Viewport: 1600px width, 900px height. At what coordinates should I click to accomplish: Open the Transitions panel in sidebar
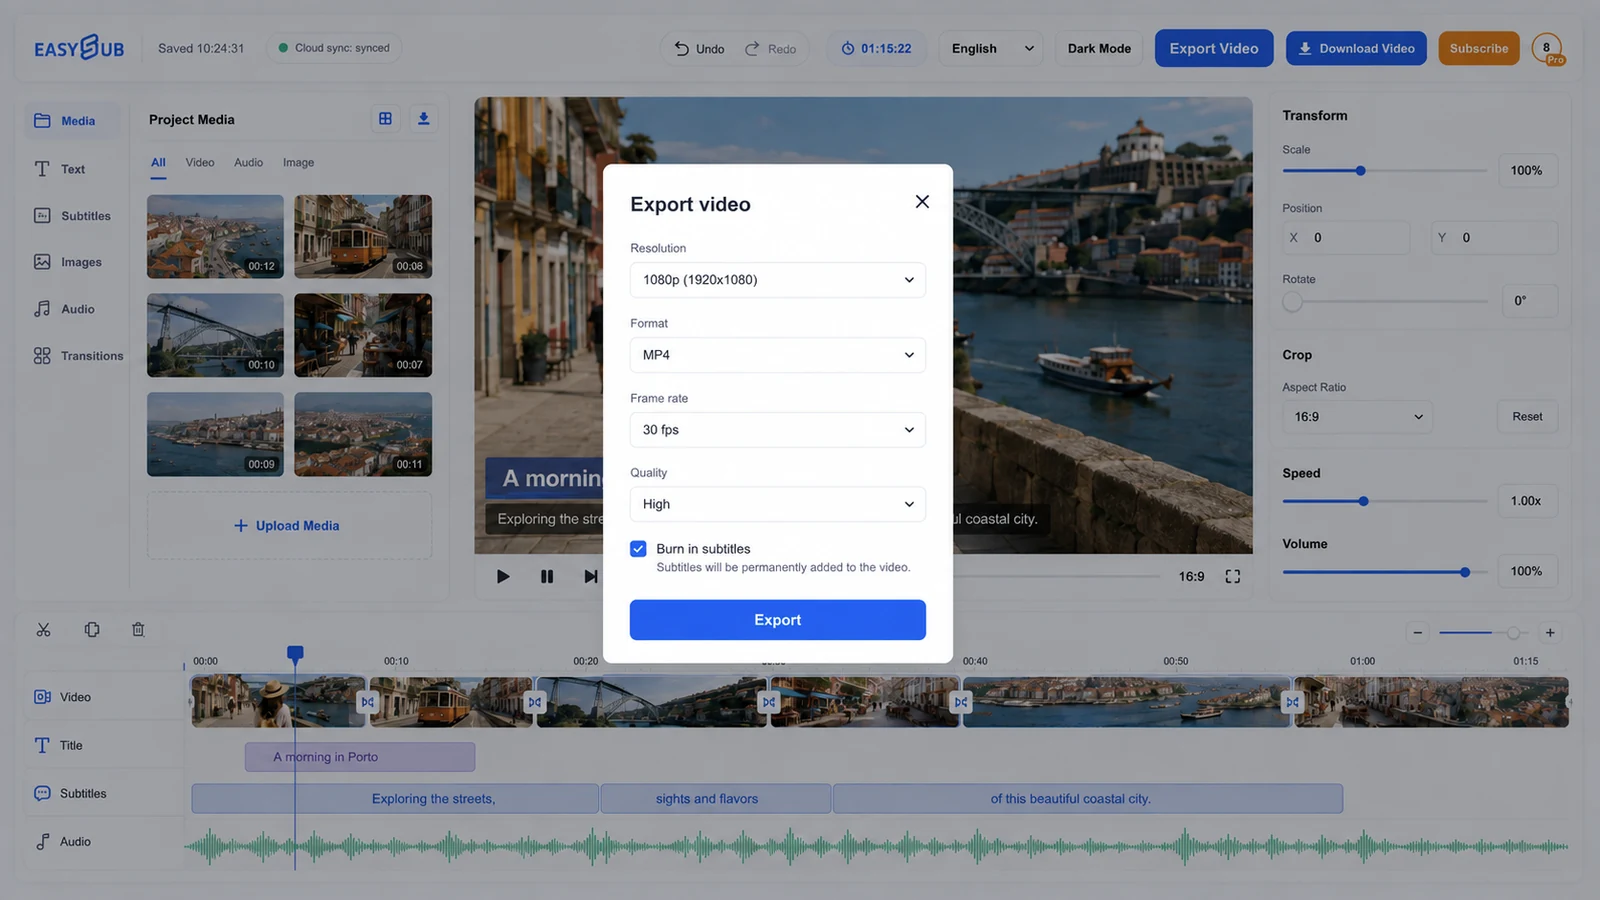(x=78, y=356)
